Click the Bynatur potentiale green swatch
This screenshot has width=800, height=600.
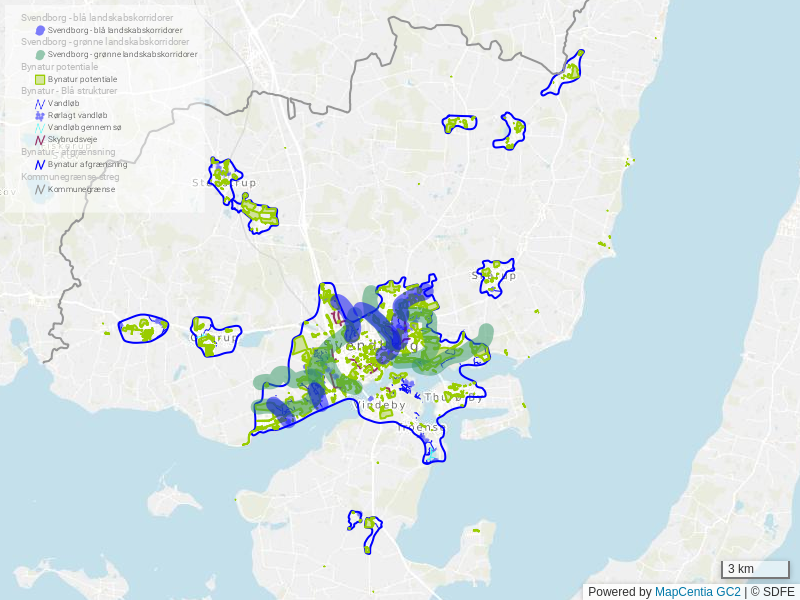pyautogui.click(x=40, y=79)
